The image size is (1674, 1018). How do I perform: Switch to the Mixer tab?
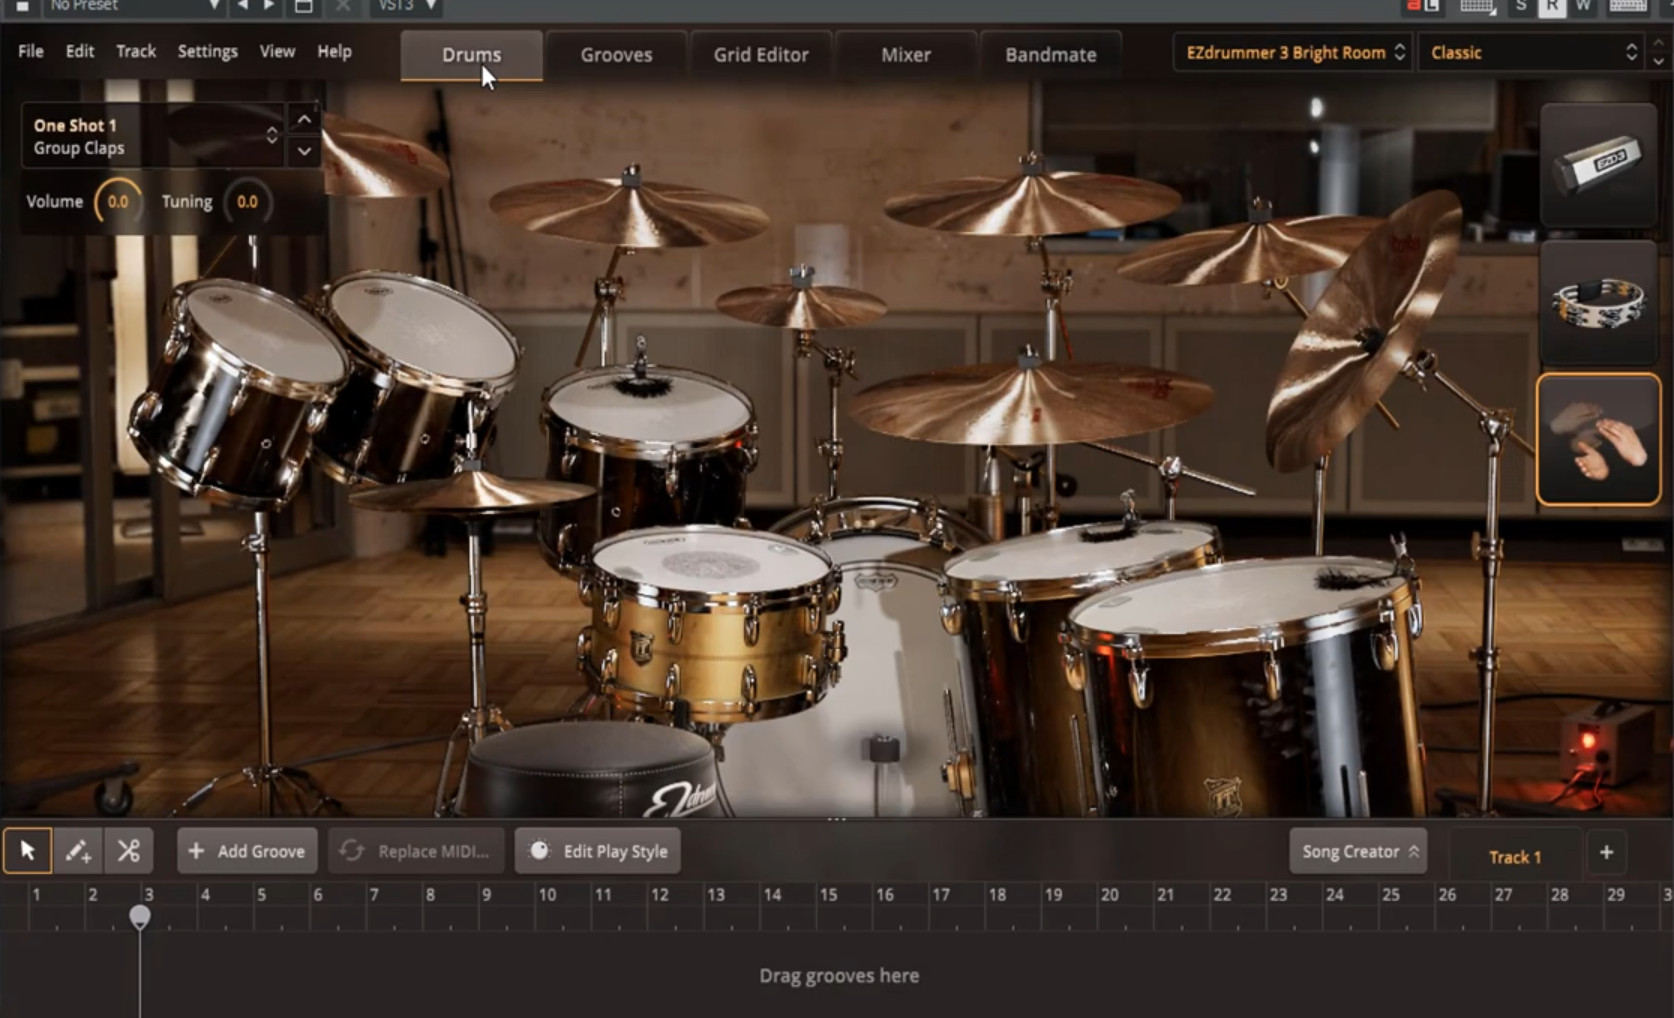(906, 55)
